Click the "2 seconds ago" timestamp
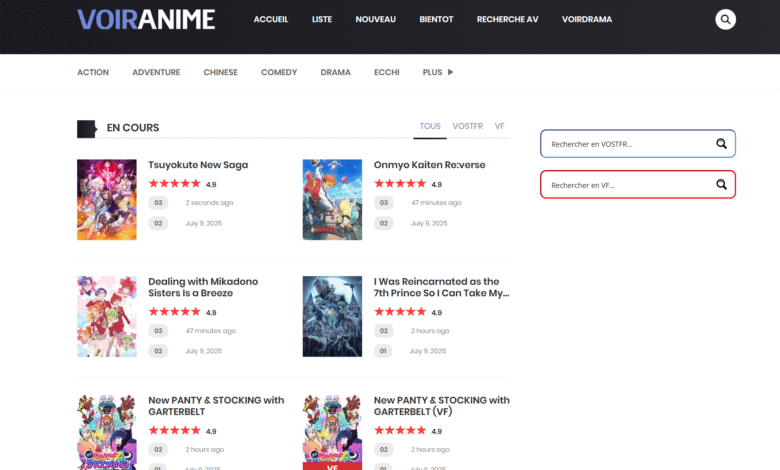 point(209,202)
